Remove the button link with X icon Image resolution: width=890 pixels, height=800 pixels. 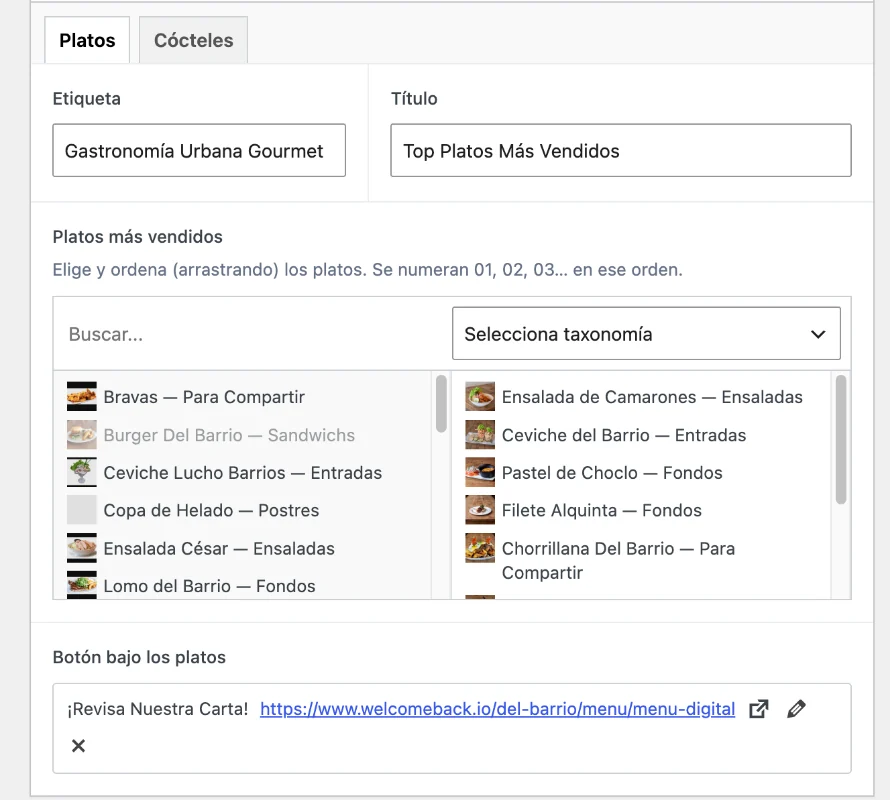(x=78, y=745)
